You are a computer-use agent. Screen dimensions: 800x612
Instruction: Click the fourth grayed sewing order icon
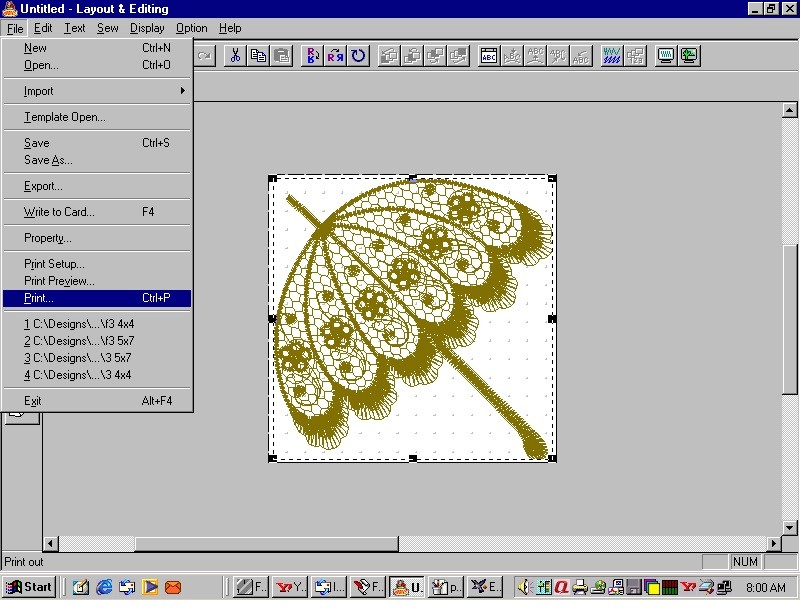coord(458,56)
